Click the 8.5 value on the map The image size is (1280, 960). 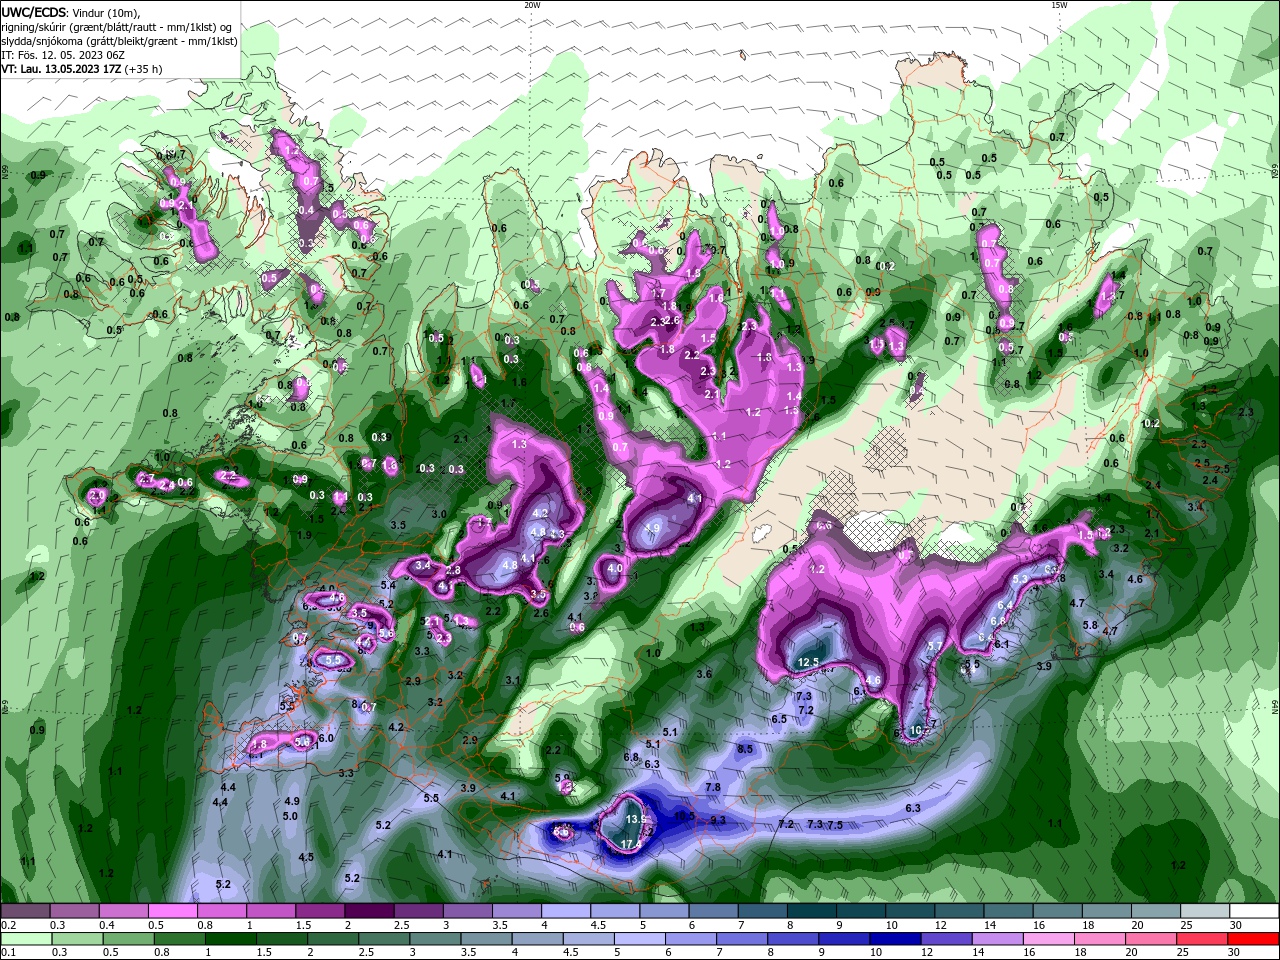click(745, 749)
